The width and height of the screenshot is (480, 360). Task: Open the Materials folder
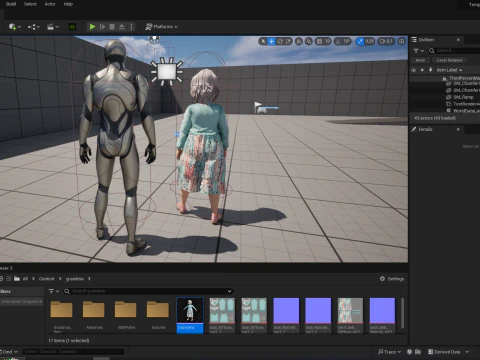(94, 315)
